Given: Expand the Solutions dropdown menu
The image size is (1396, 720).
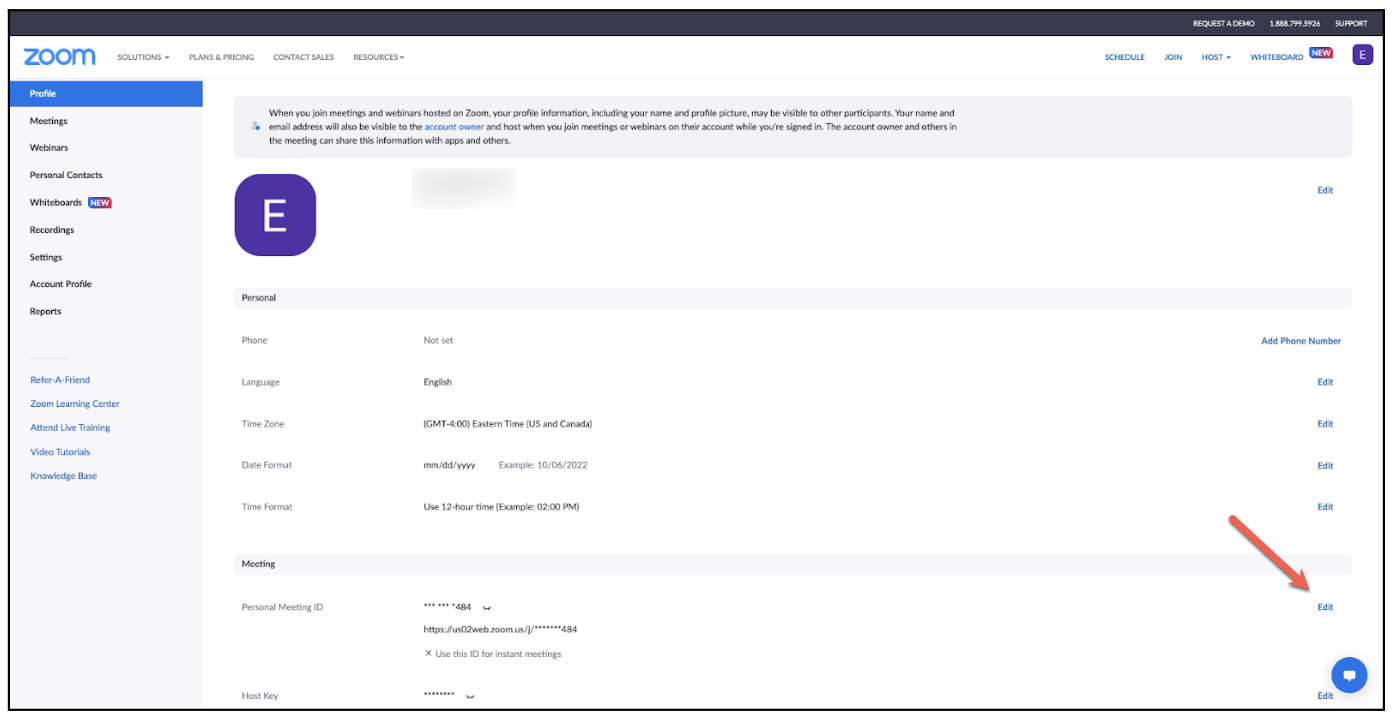Looking at the screenshot, I should [x=143, y=58].
